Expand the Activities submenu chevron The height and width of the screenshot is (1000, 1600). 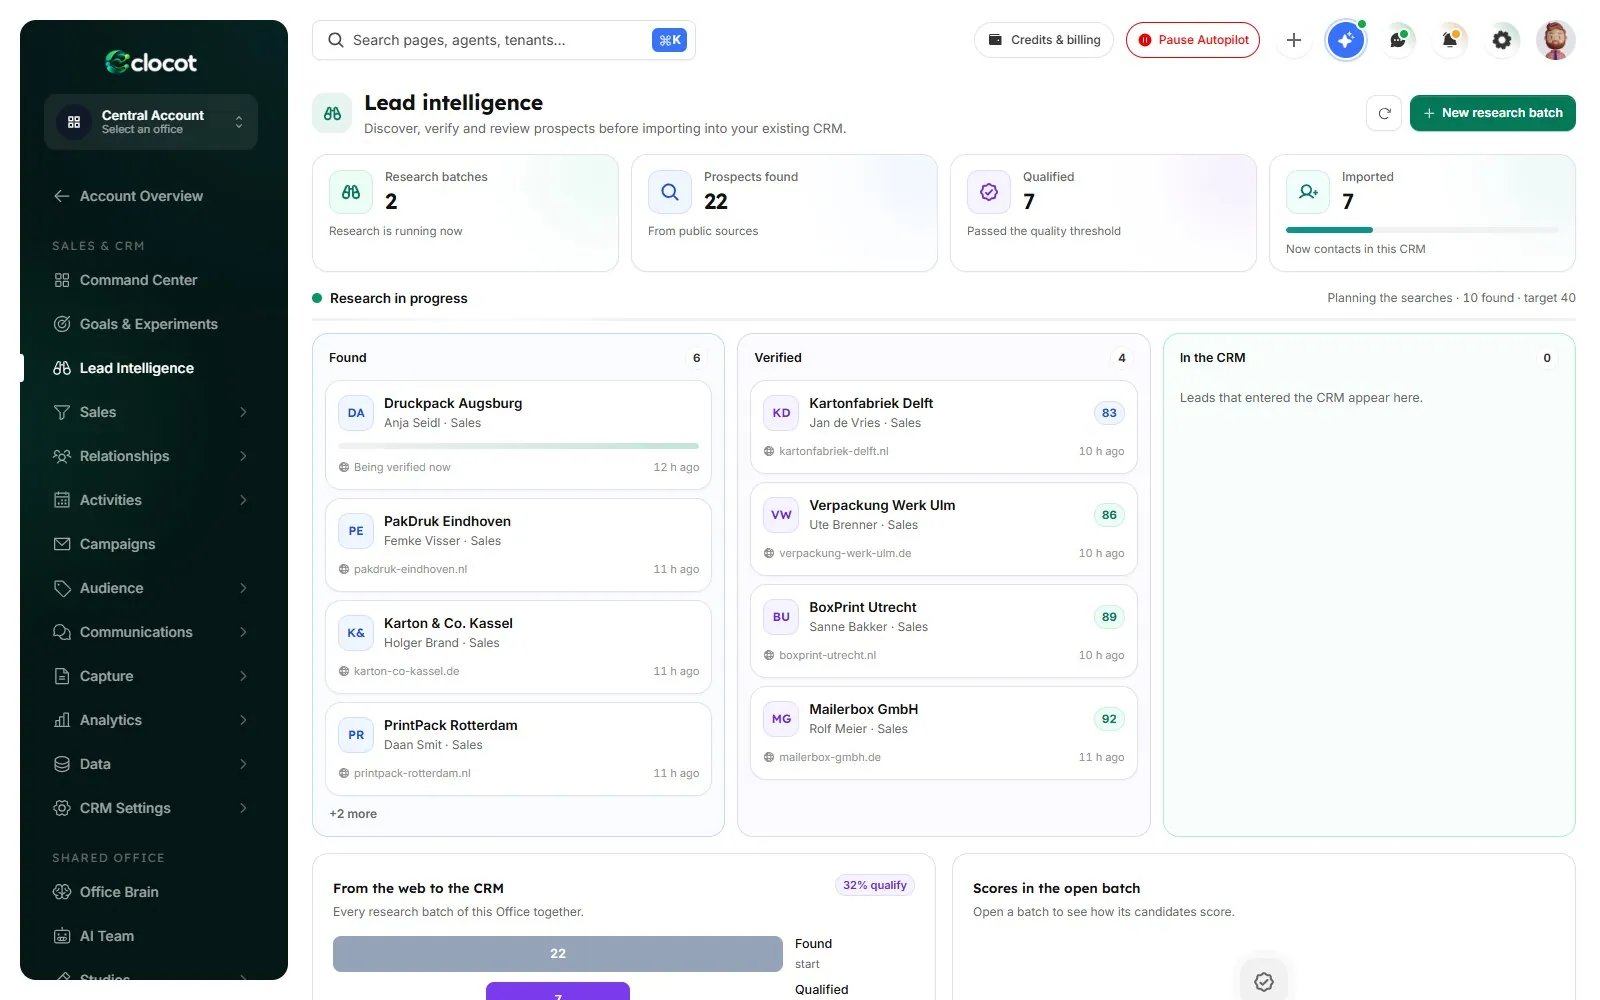[x=243, y=500]
